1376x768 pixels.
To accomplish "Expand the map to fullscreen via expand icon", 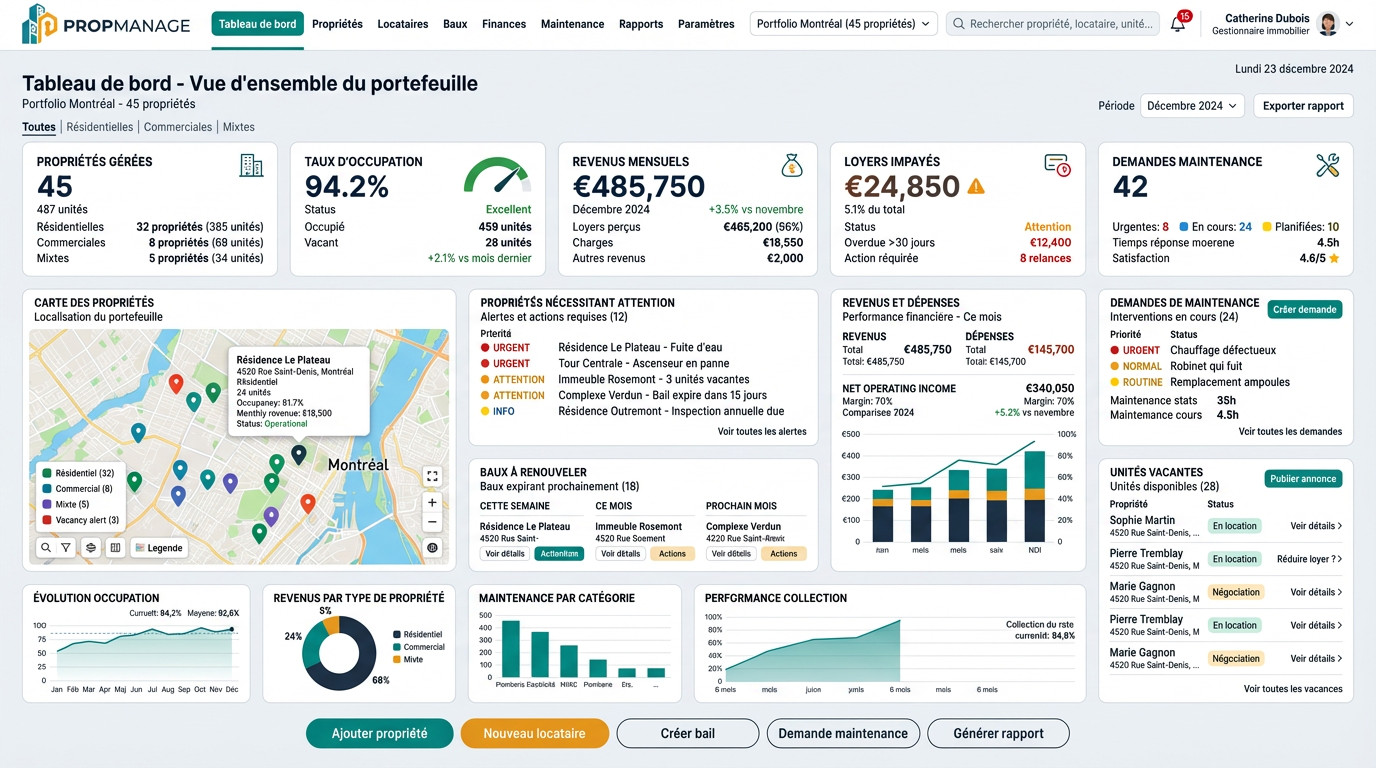I will 432,476.
